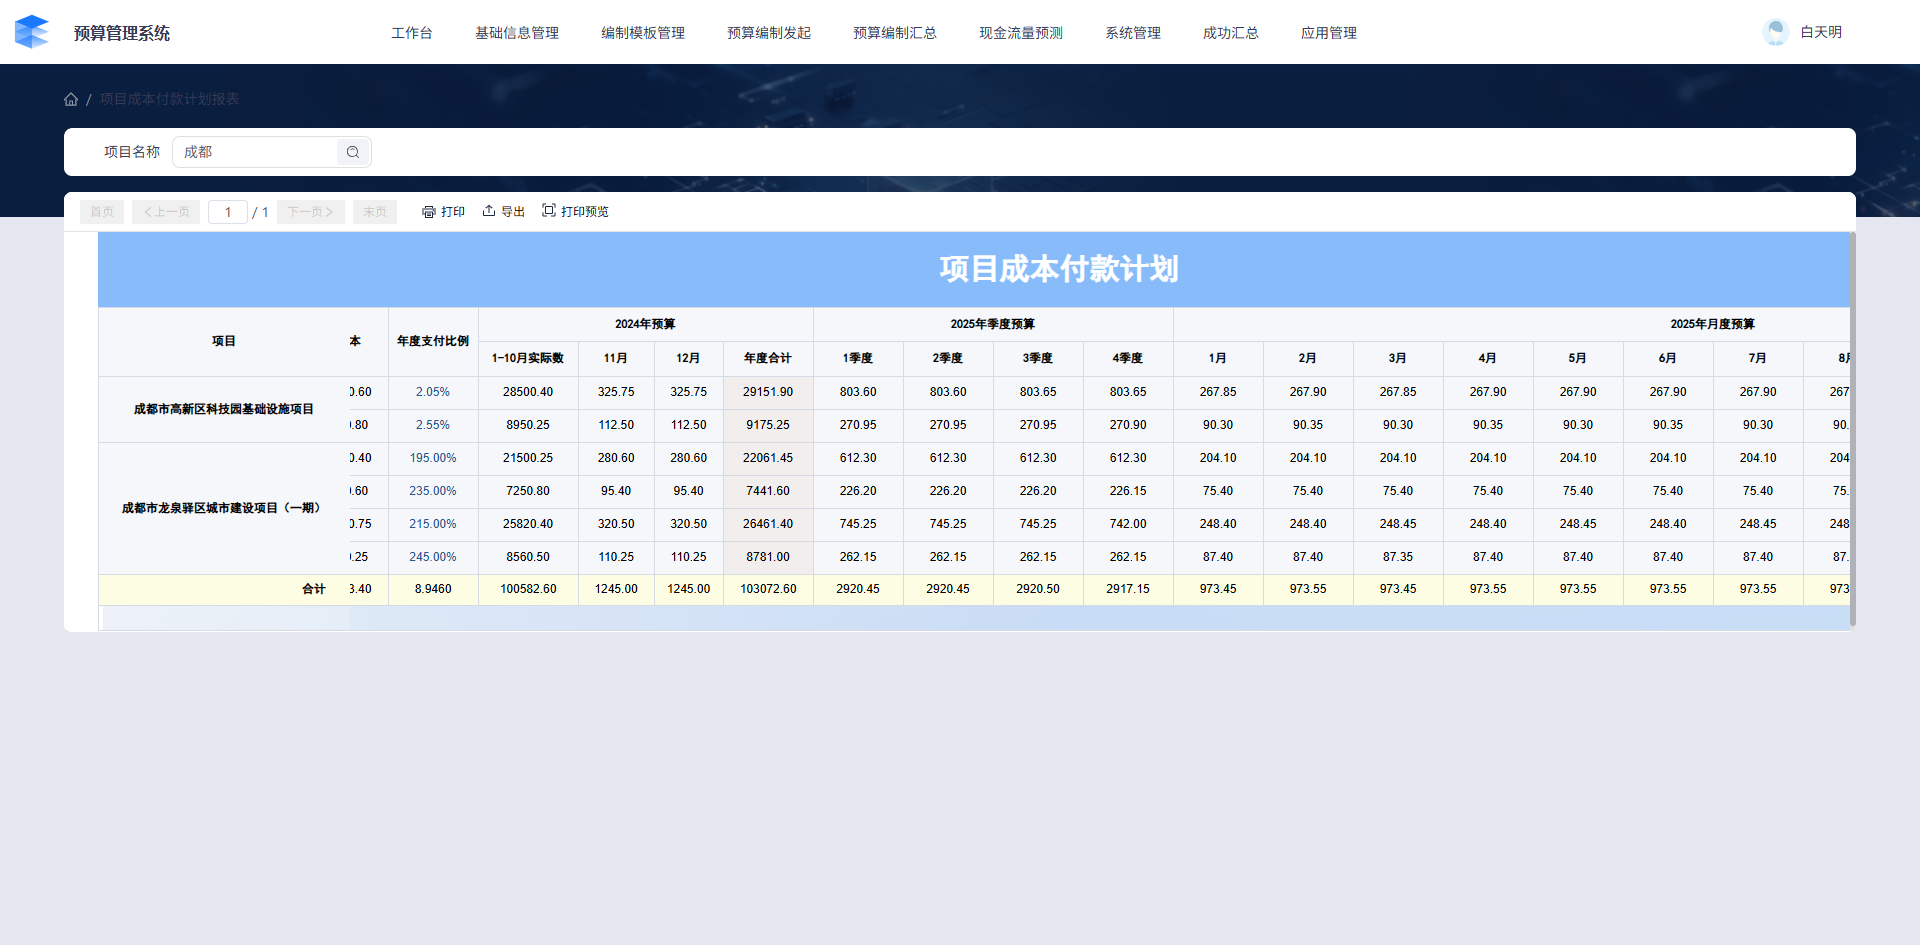The width and height of the screenshot is (1920, 945).
Task: Click the user avatar for 白天明
Action: [x=1775, y=32]
